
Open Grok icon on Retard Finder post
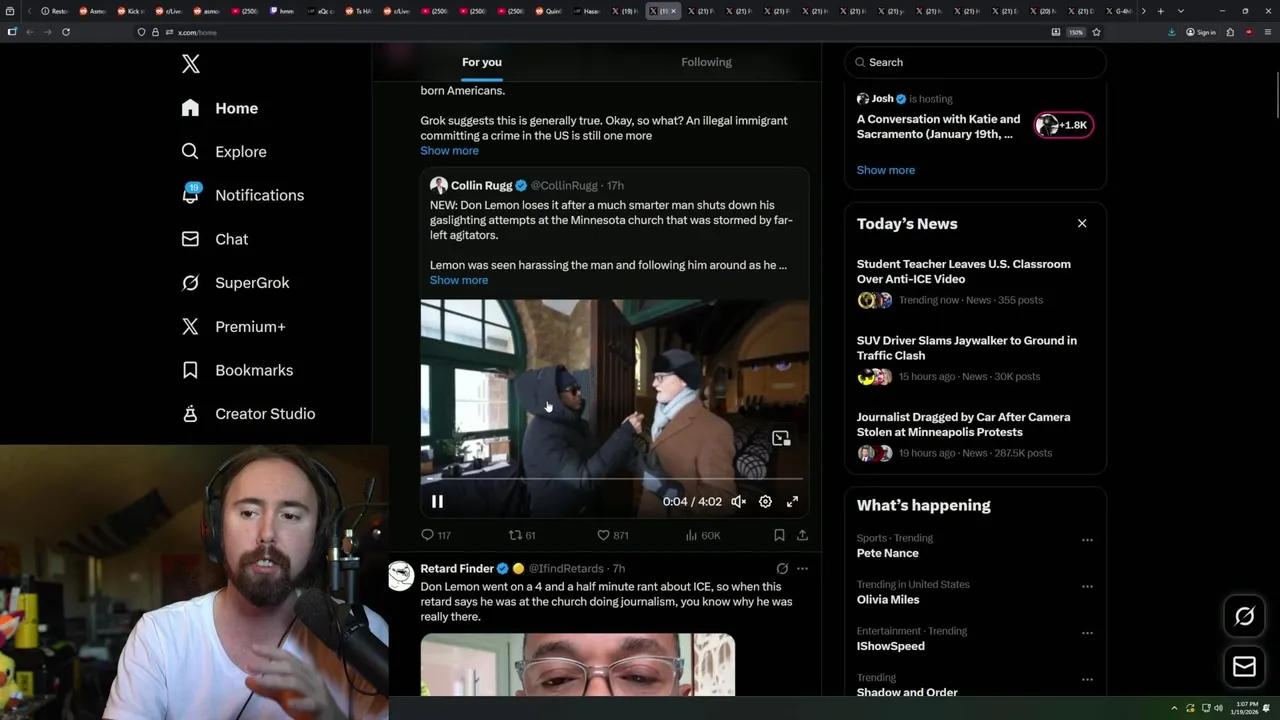point(782,569)
